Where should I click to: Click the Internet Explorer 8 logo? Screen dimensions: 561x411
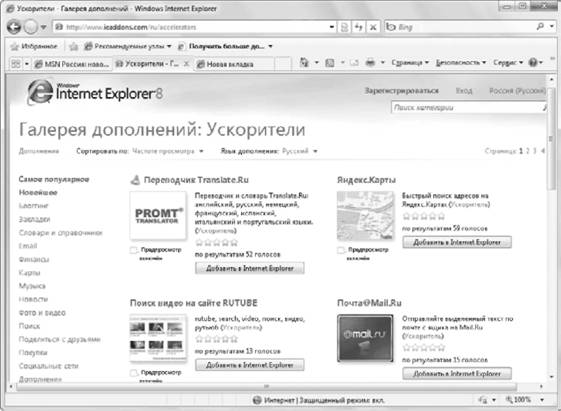pyautogui.click(x=95, y=92)
